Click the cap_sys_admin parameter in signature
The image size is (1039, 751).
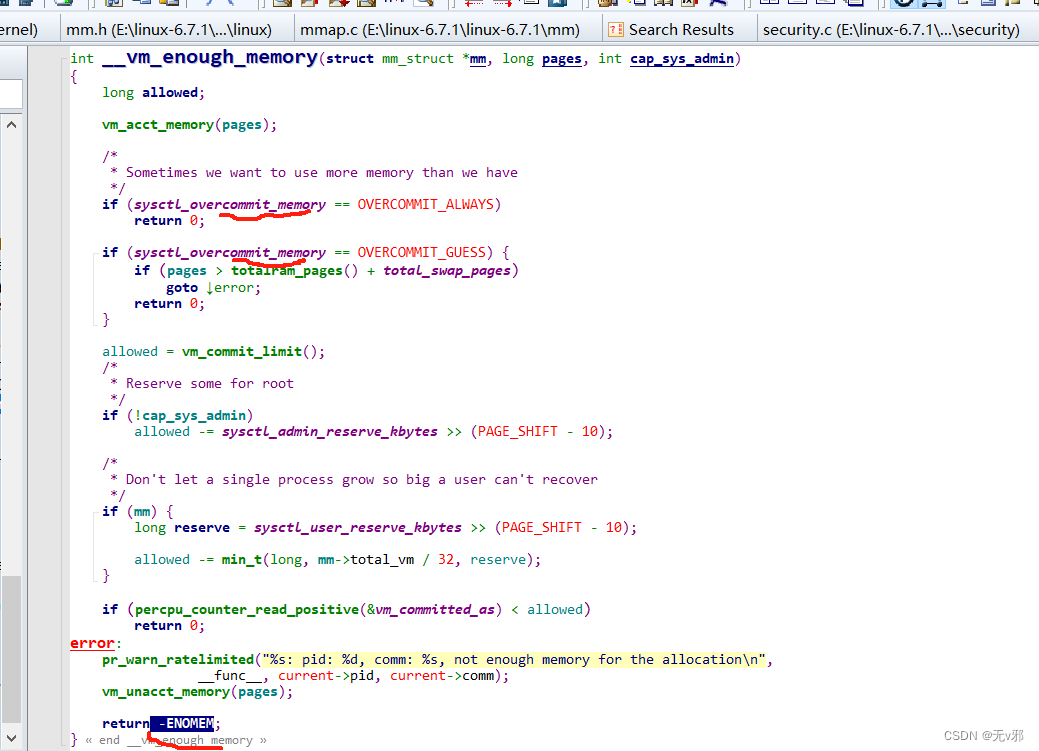[x=682, y=59]
